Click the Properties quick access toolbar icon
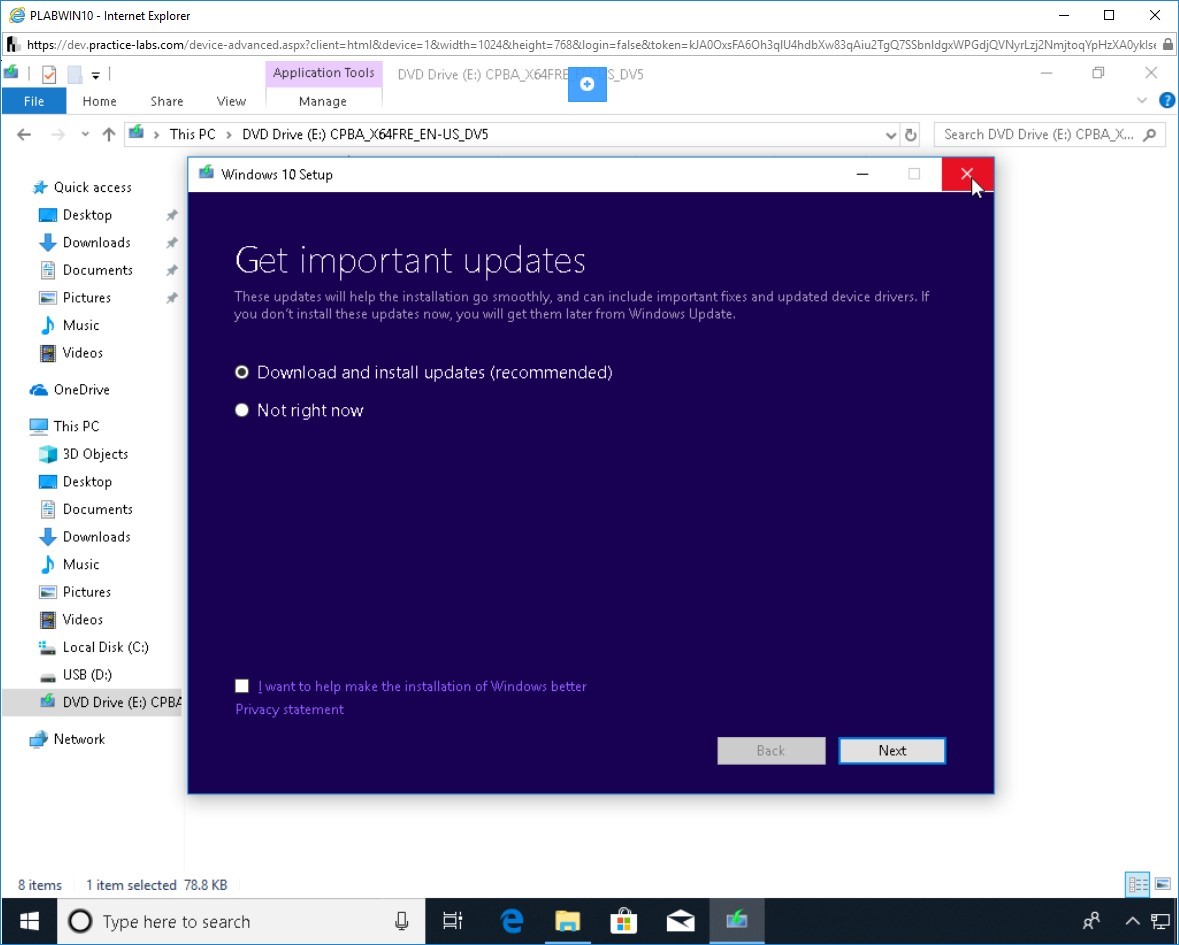The height and width of the screenshot is (945, 1179). coord(49,74)
